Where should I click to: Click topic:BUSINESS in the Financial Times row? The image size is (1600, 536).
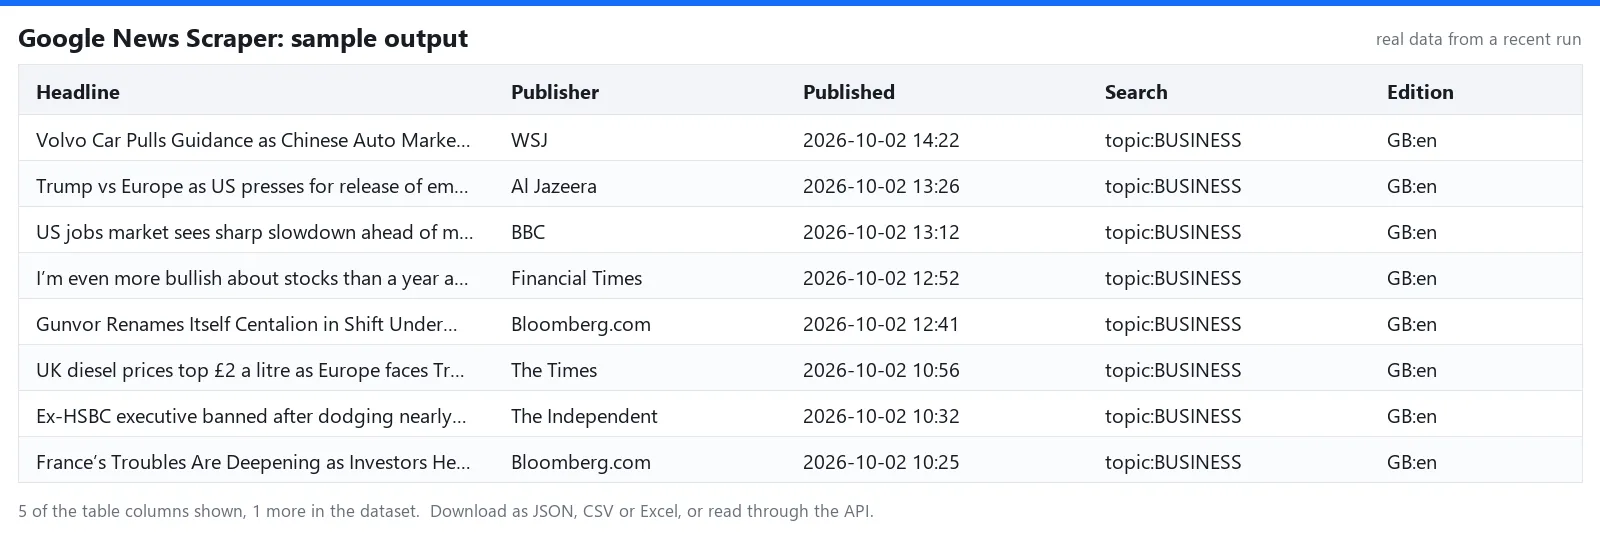pyautogui.click(x=1173, y=278)
